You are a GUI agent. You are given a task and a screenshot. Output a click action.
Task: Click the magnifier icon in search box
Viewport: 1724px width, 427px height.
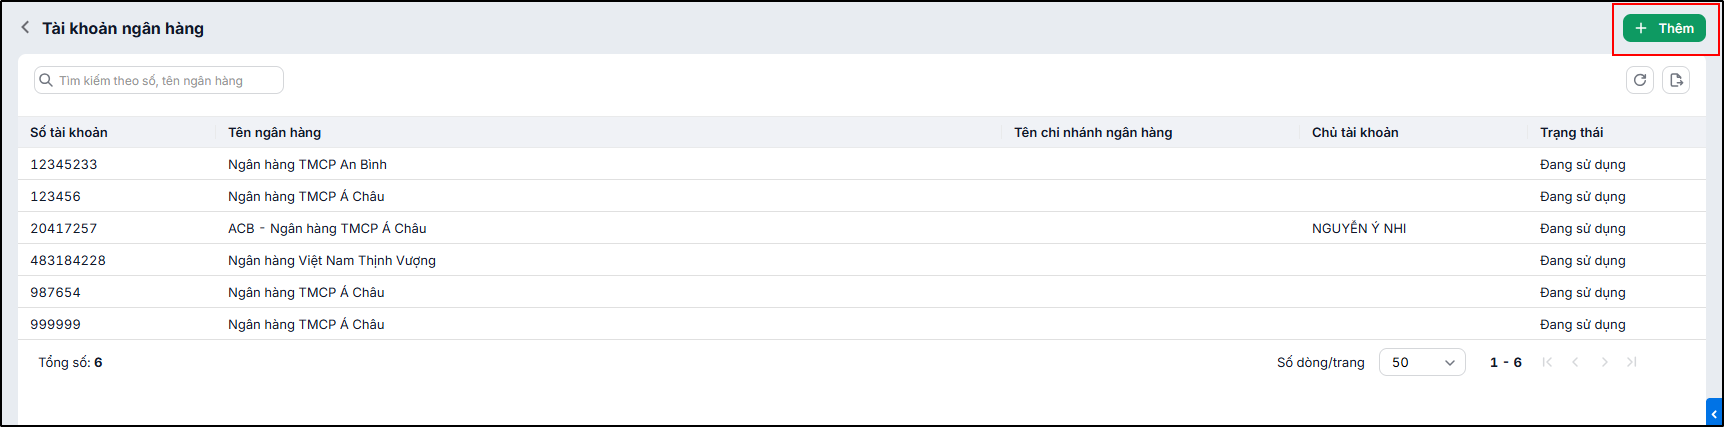point(46,80)
